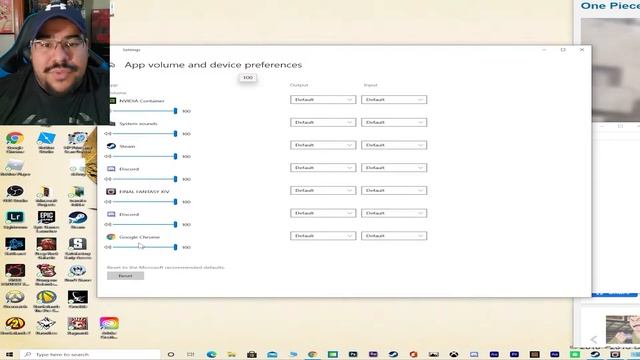Open Xbox app from taskbar
This screenshot has height=360, width=640.
[x=453, y=354]
